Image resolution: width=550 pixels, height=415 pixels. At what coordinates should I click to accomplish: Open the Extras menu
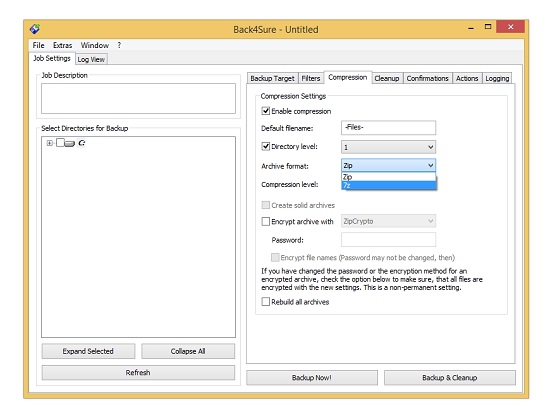tap(62, 45)
